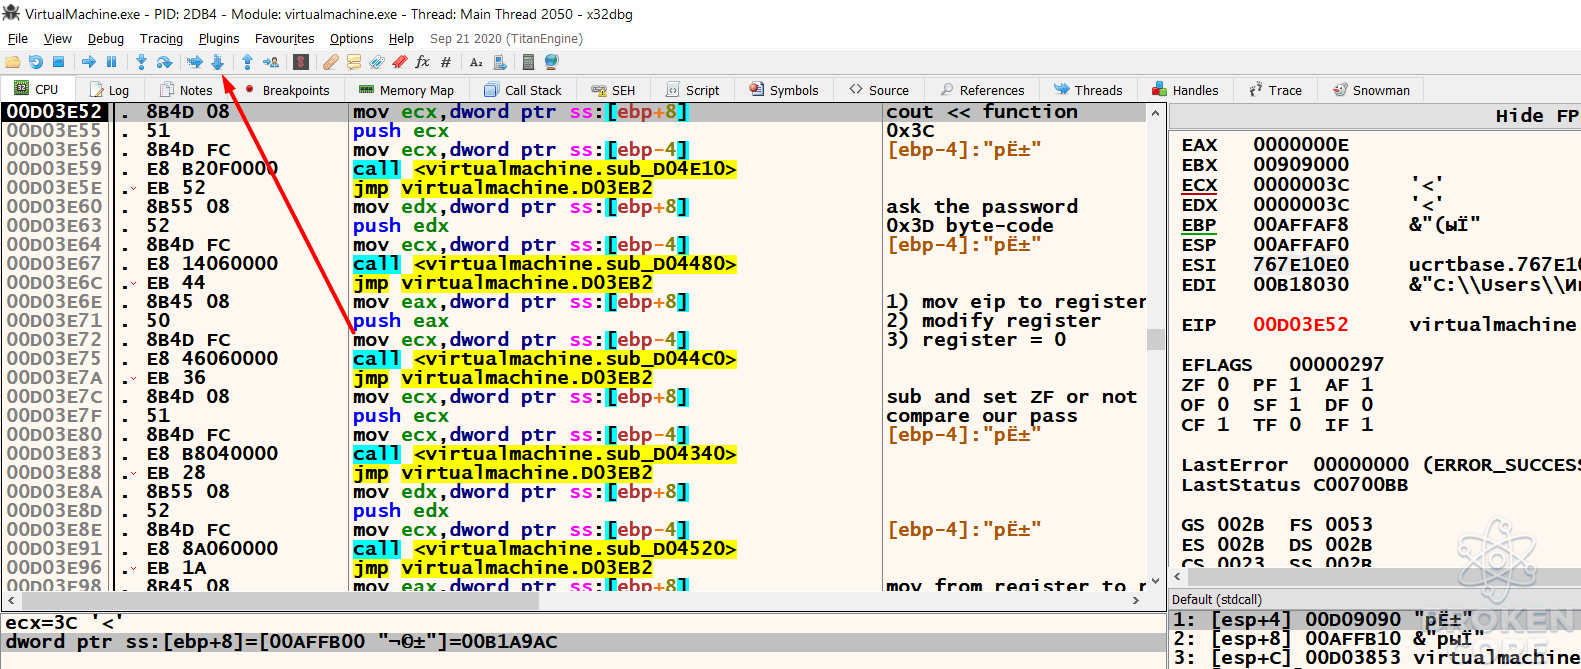Pause execution of the debuggee

pos(112,62)
